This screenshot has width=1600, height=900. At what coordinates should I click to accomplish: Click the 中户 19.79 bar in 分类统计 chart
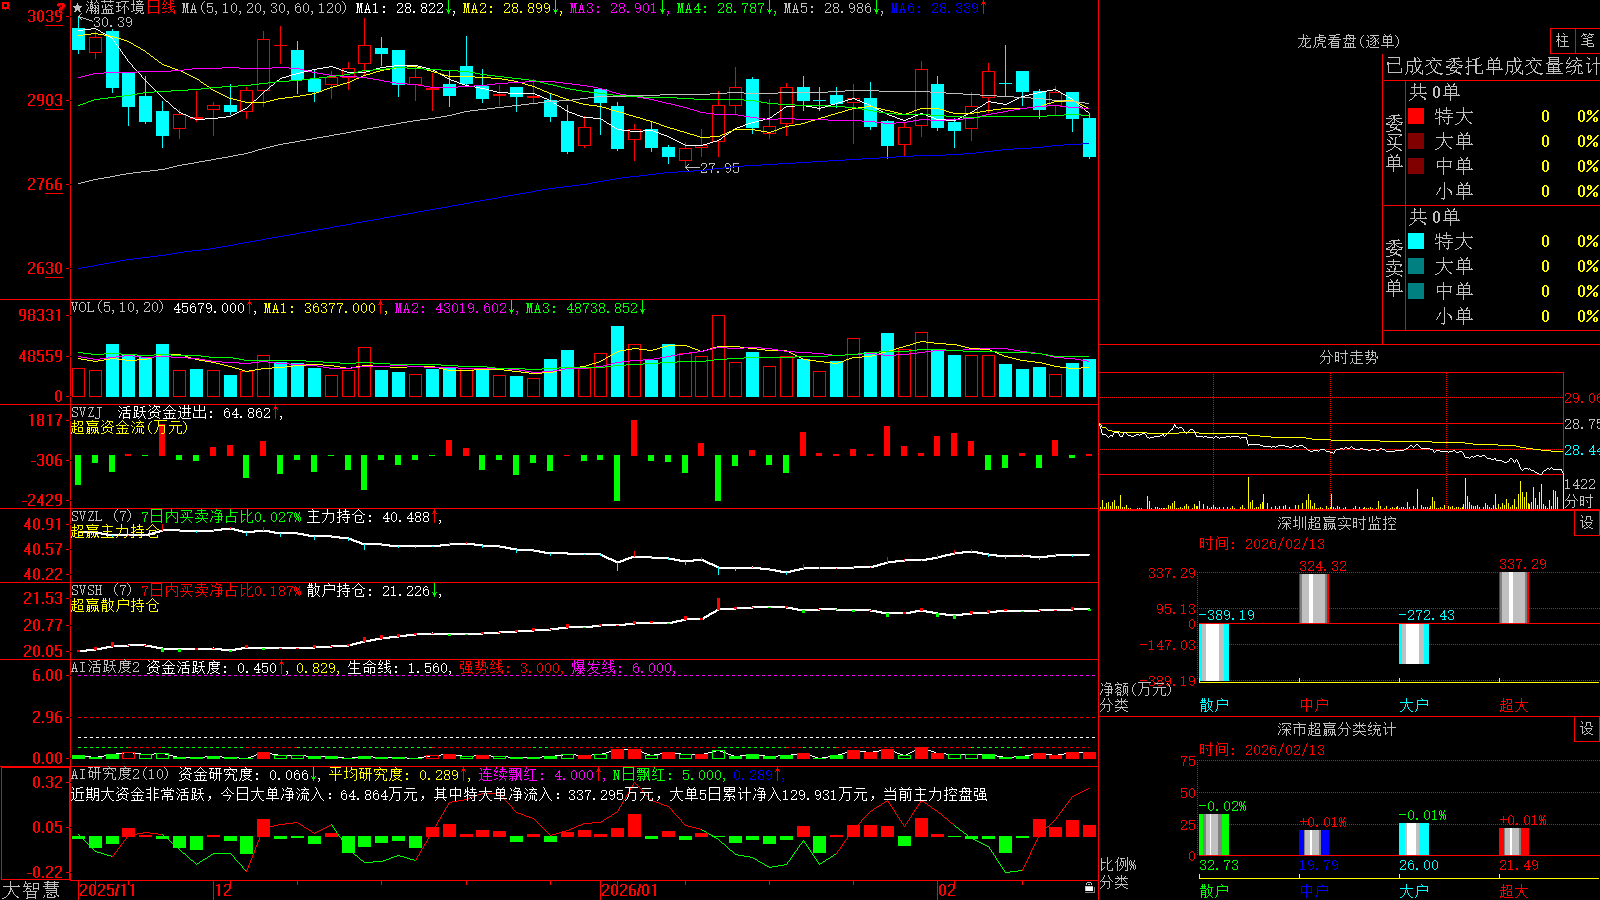[x=1314, y=843]
